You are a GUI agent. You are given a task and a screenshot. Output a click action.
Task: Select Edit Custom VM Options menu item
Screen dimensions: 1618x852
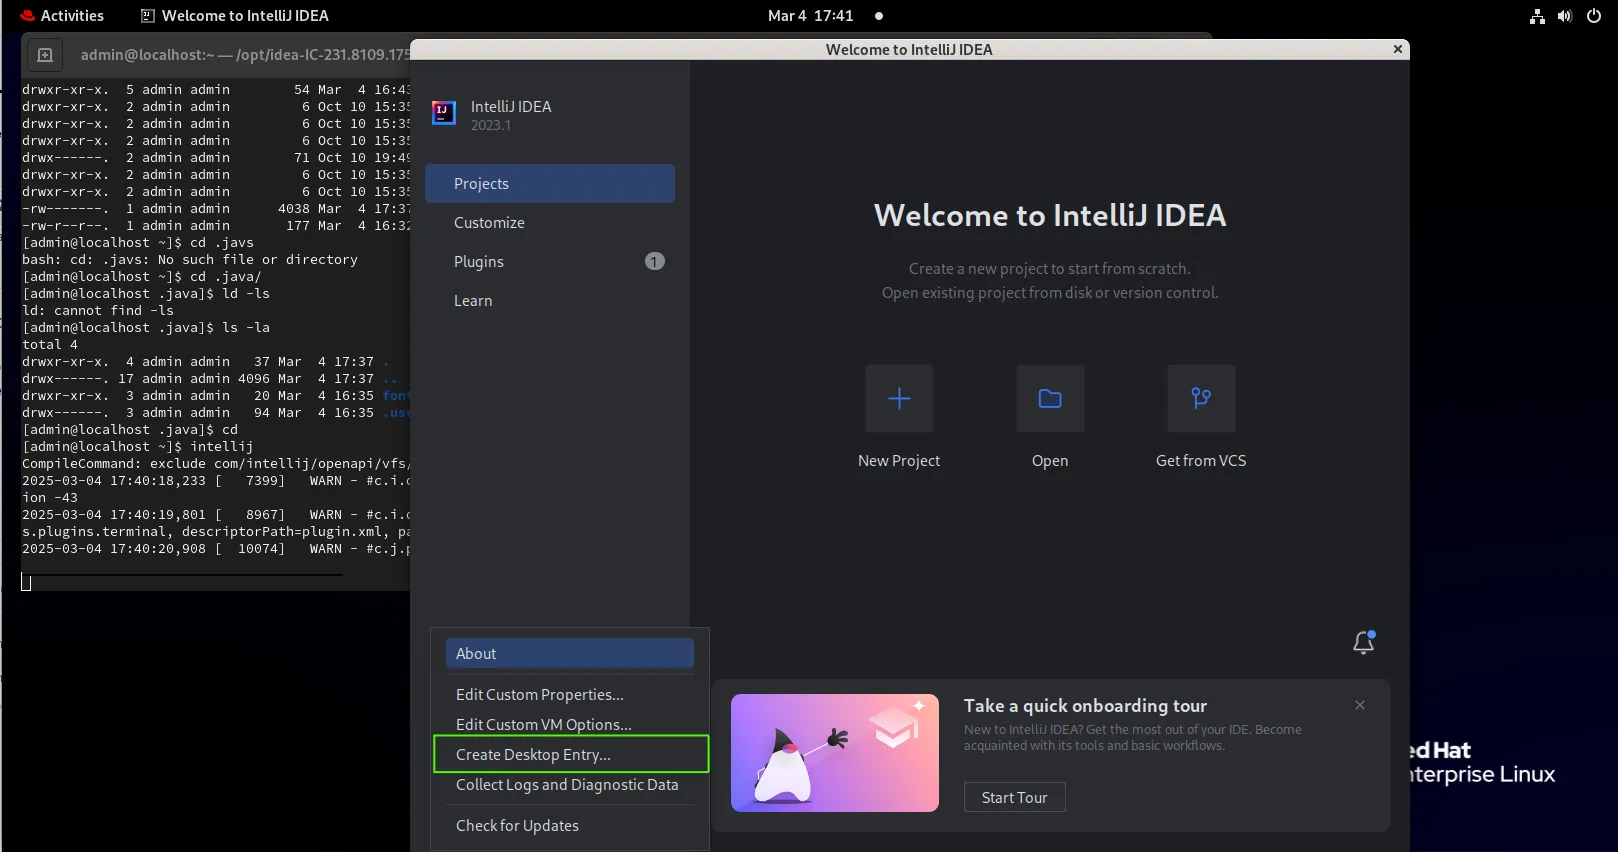click(x=570, y=725)
